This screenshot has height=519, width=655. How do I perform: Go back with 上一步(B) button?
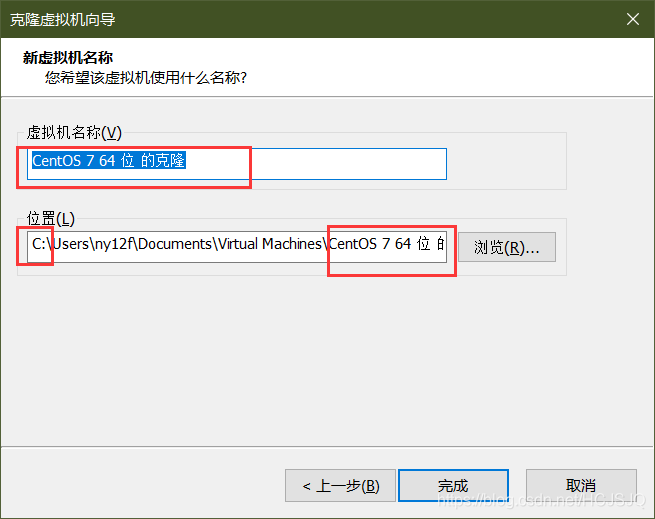coord(340,486)
